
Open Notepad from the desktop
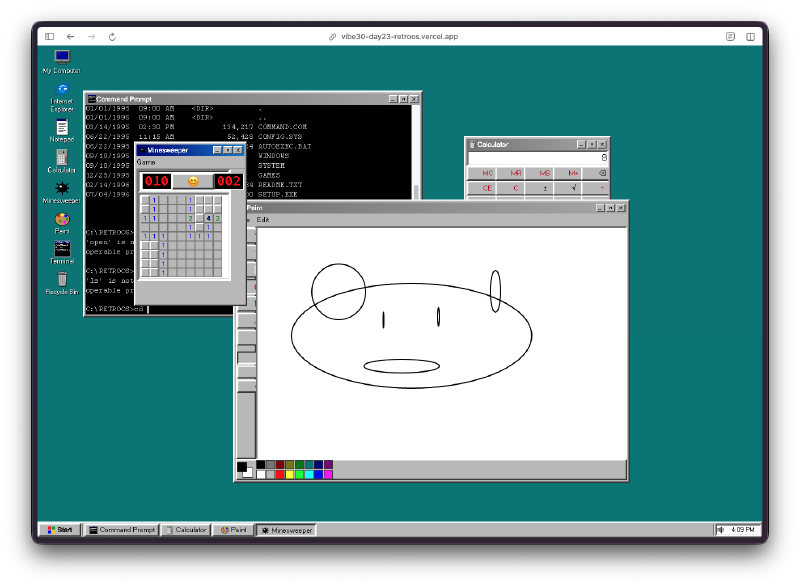pos(61,128)
